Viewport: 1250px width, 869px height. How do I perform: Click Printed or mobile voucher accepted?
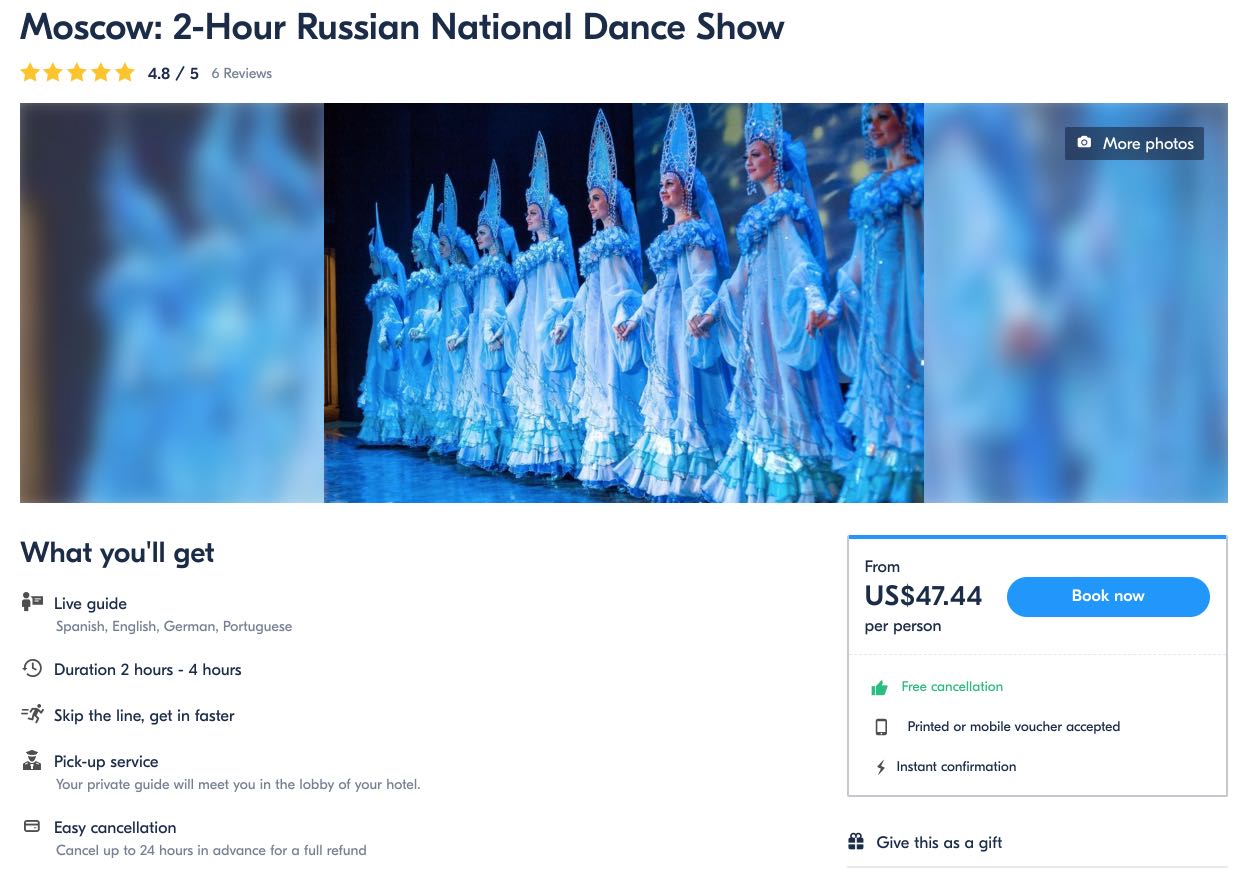tap(1014, 727)
